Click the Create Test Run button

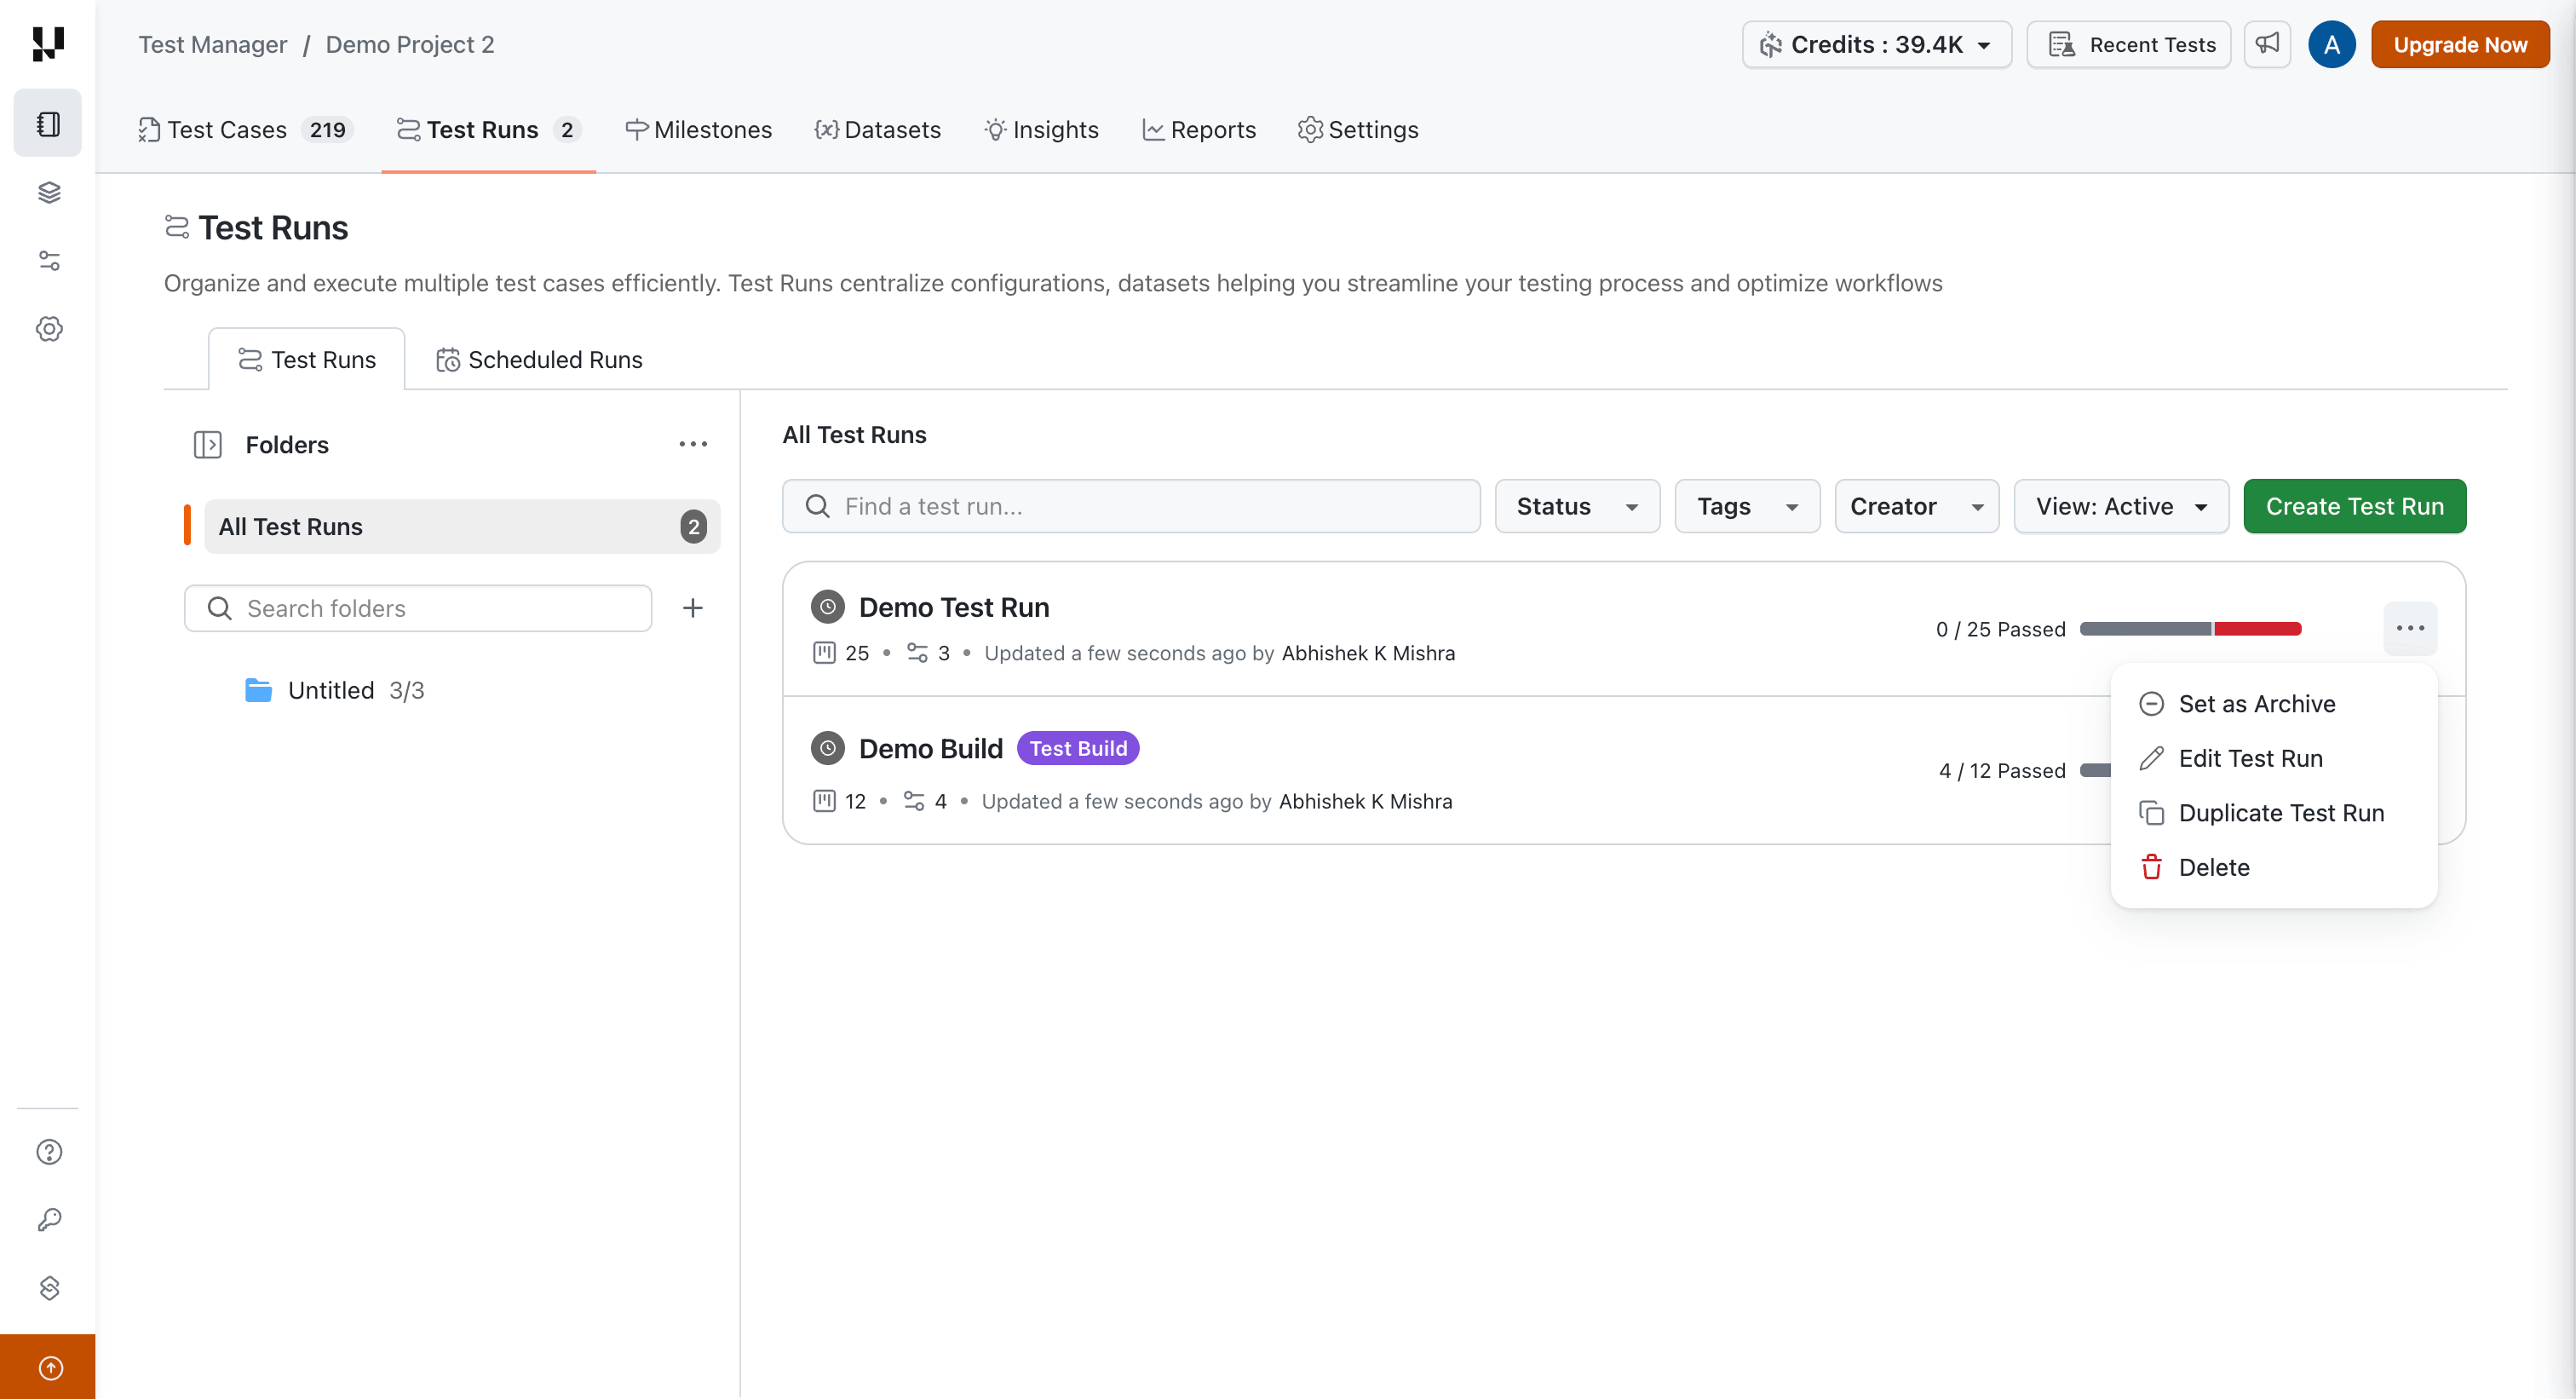(2353, 506)
